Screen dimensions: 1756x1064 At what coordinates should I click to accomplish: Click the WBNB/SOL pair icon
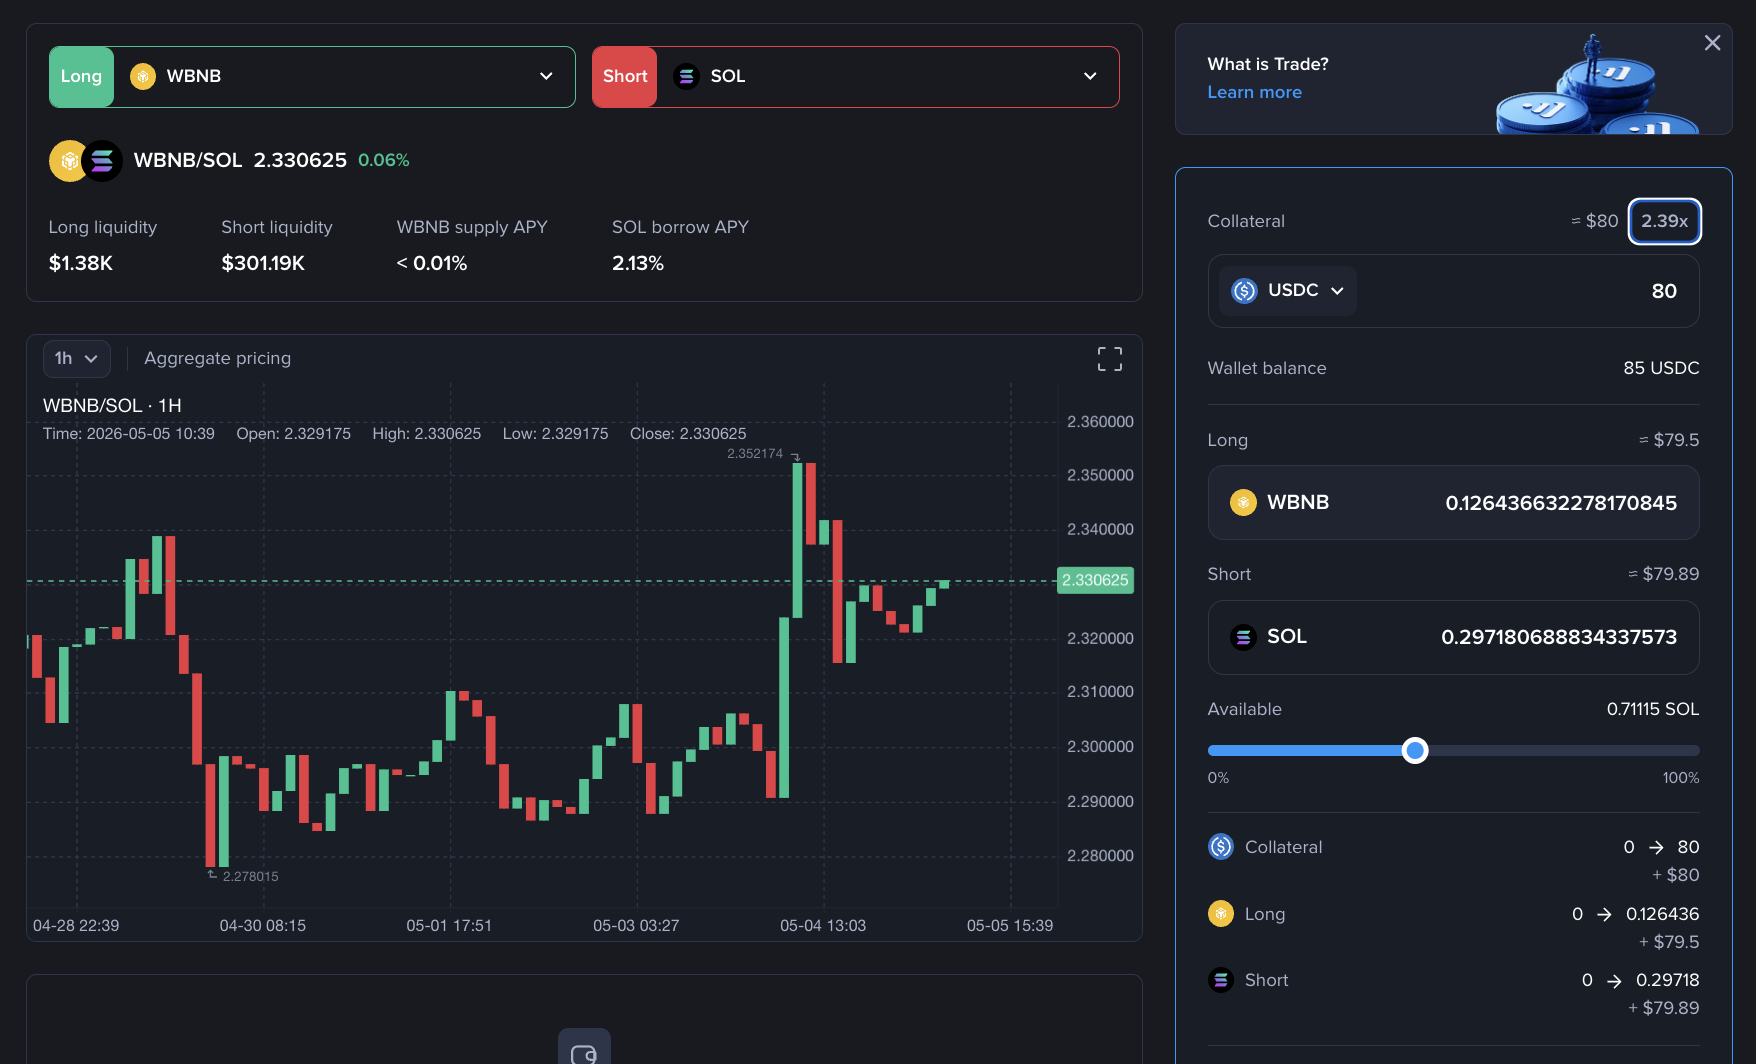[86, 161]
